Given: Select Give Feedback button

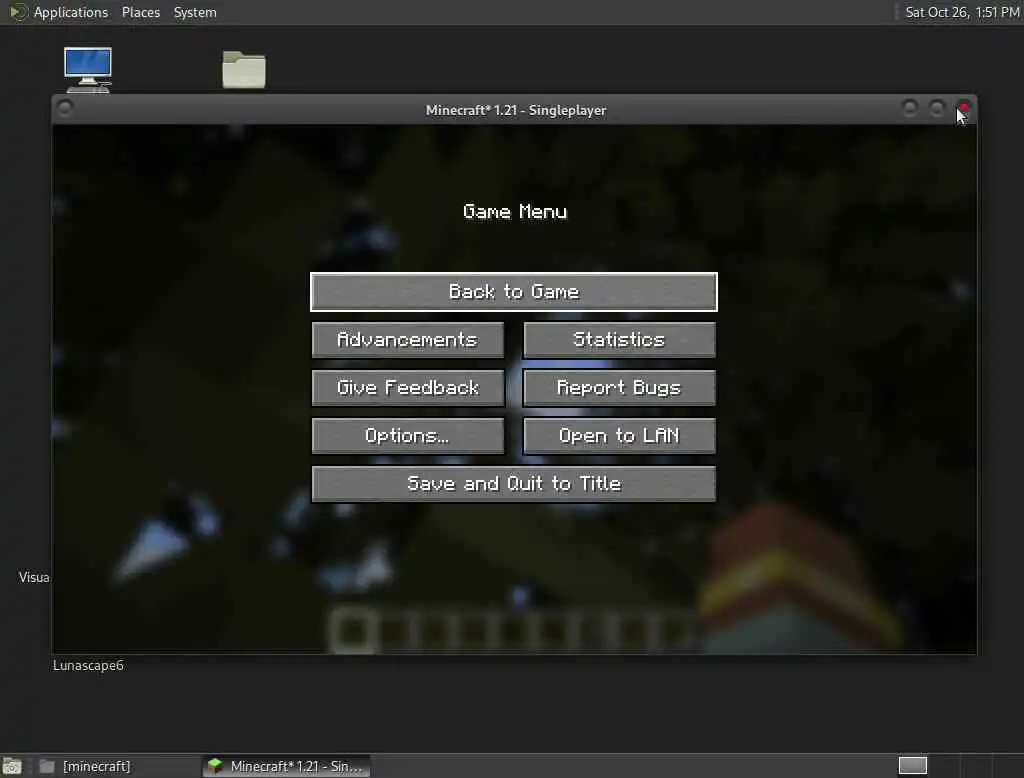Looking at the screenshot, I should pyautogui.click(x=408, y=388).
